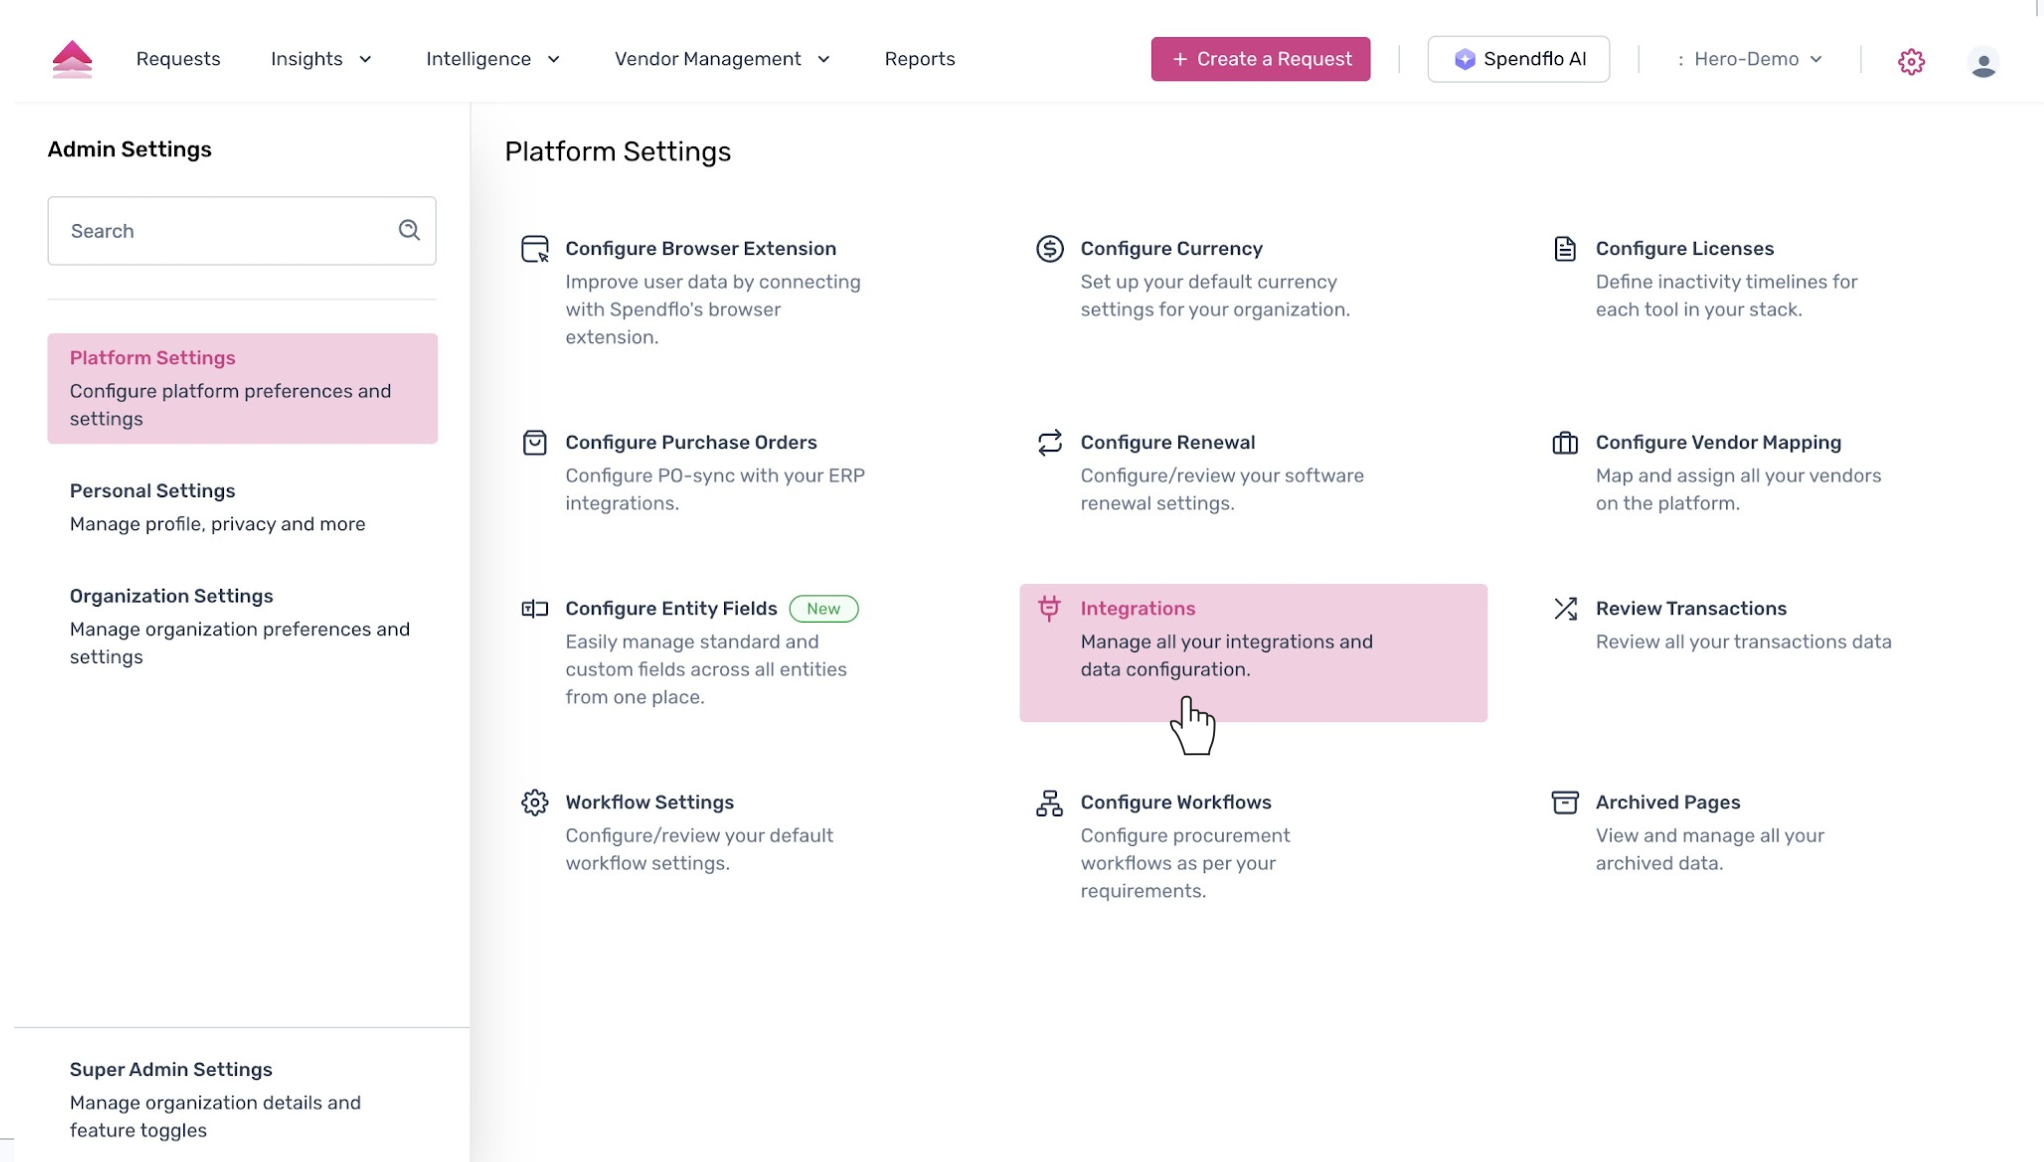Click the Configure Licenses document icon

[1564, 249]
